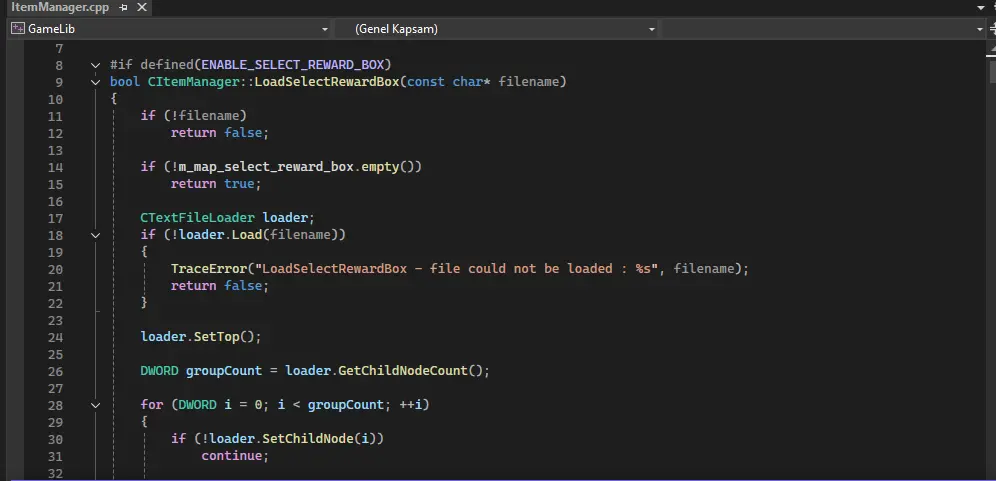The width and height of the screenshot is (996, 481).
Task: Click on 'loader.Load' at line 18
Action: click(220, 235)
